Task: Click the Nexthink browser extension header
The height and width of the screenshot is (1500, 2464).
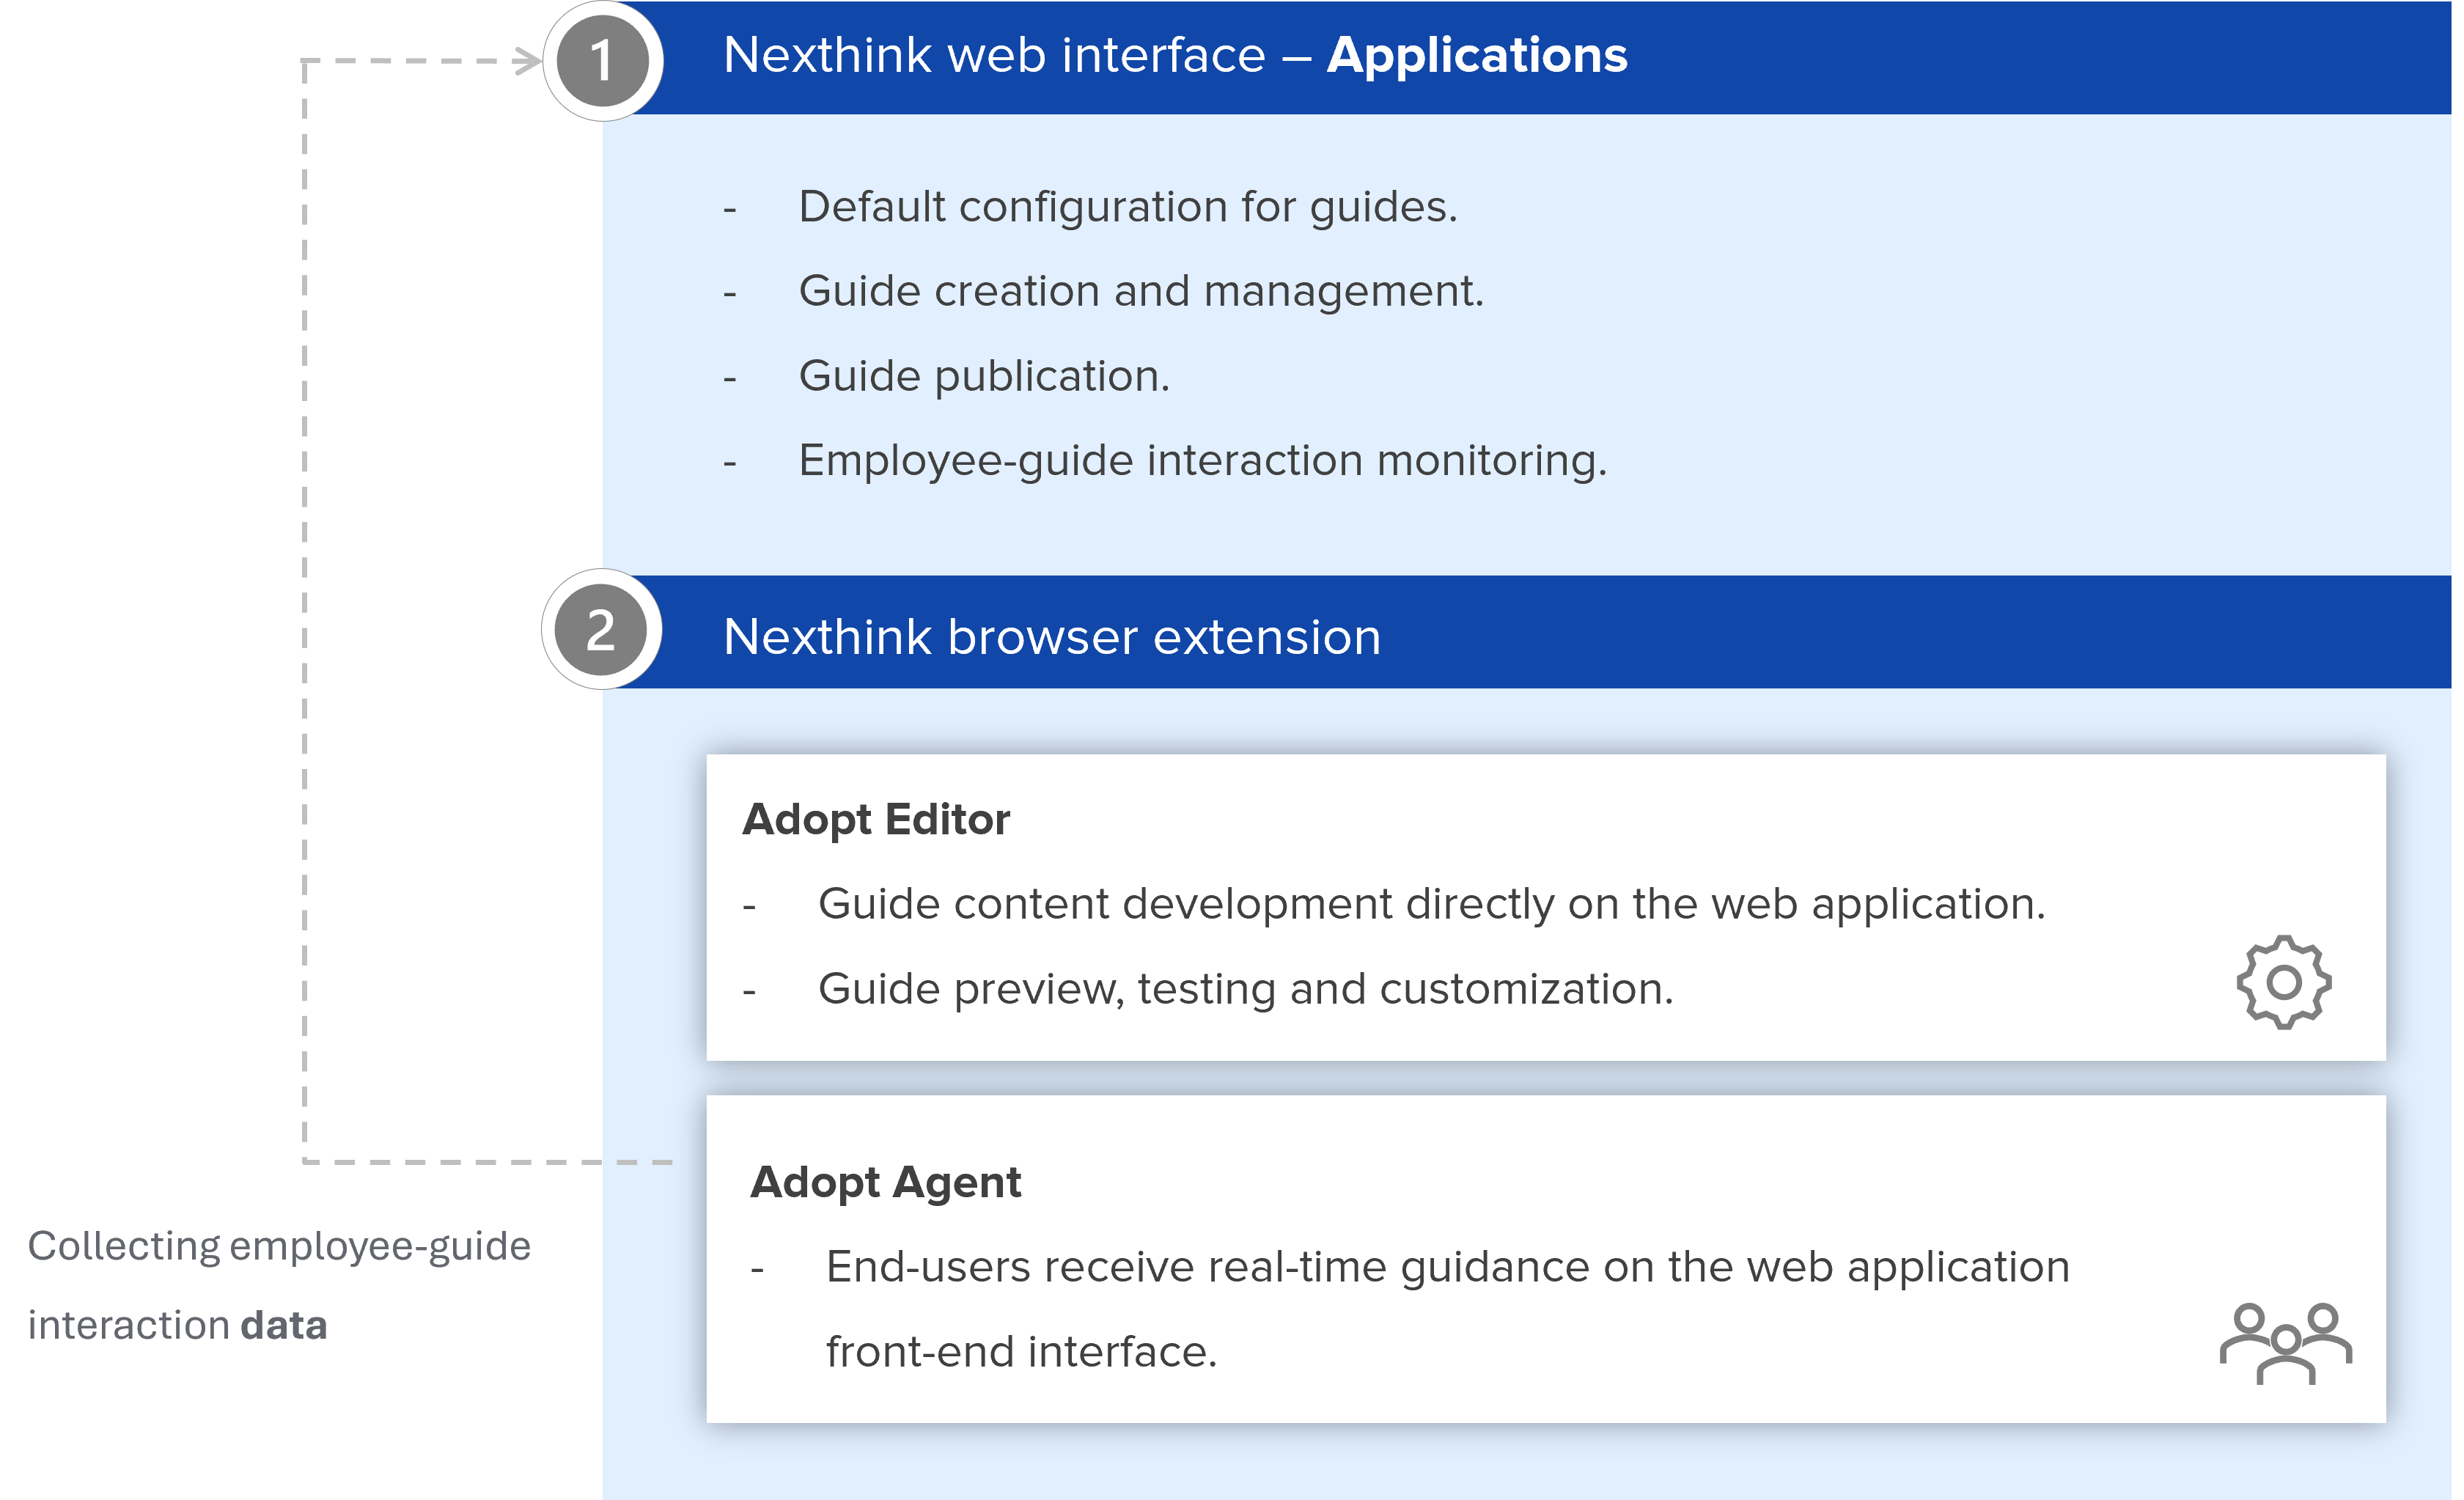Action: coord(1051,637)
